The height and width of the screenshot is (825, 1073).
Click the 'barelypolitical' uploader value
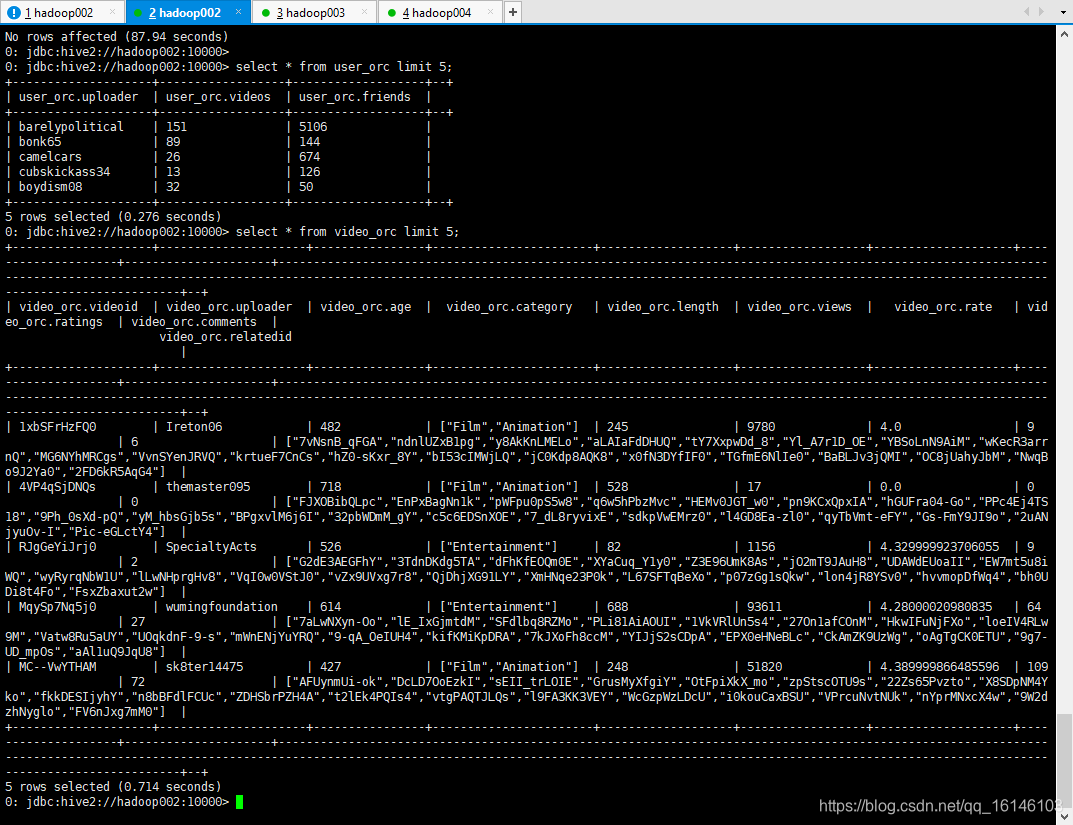71,127
